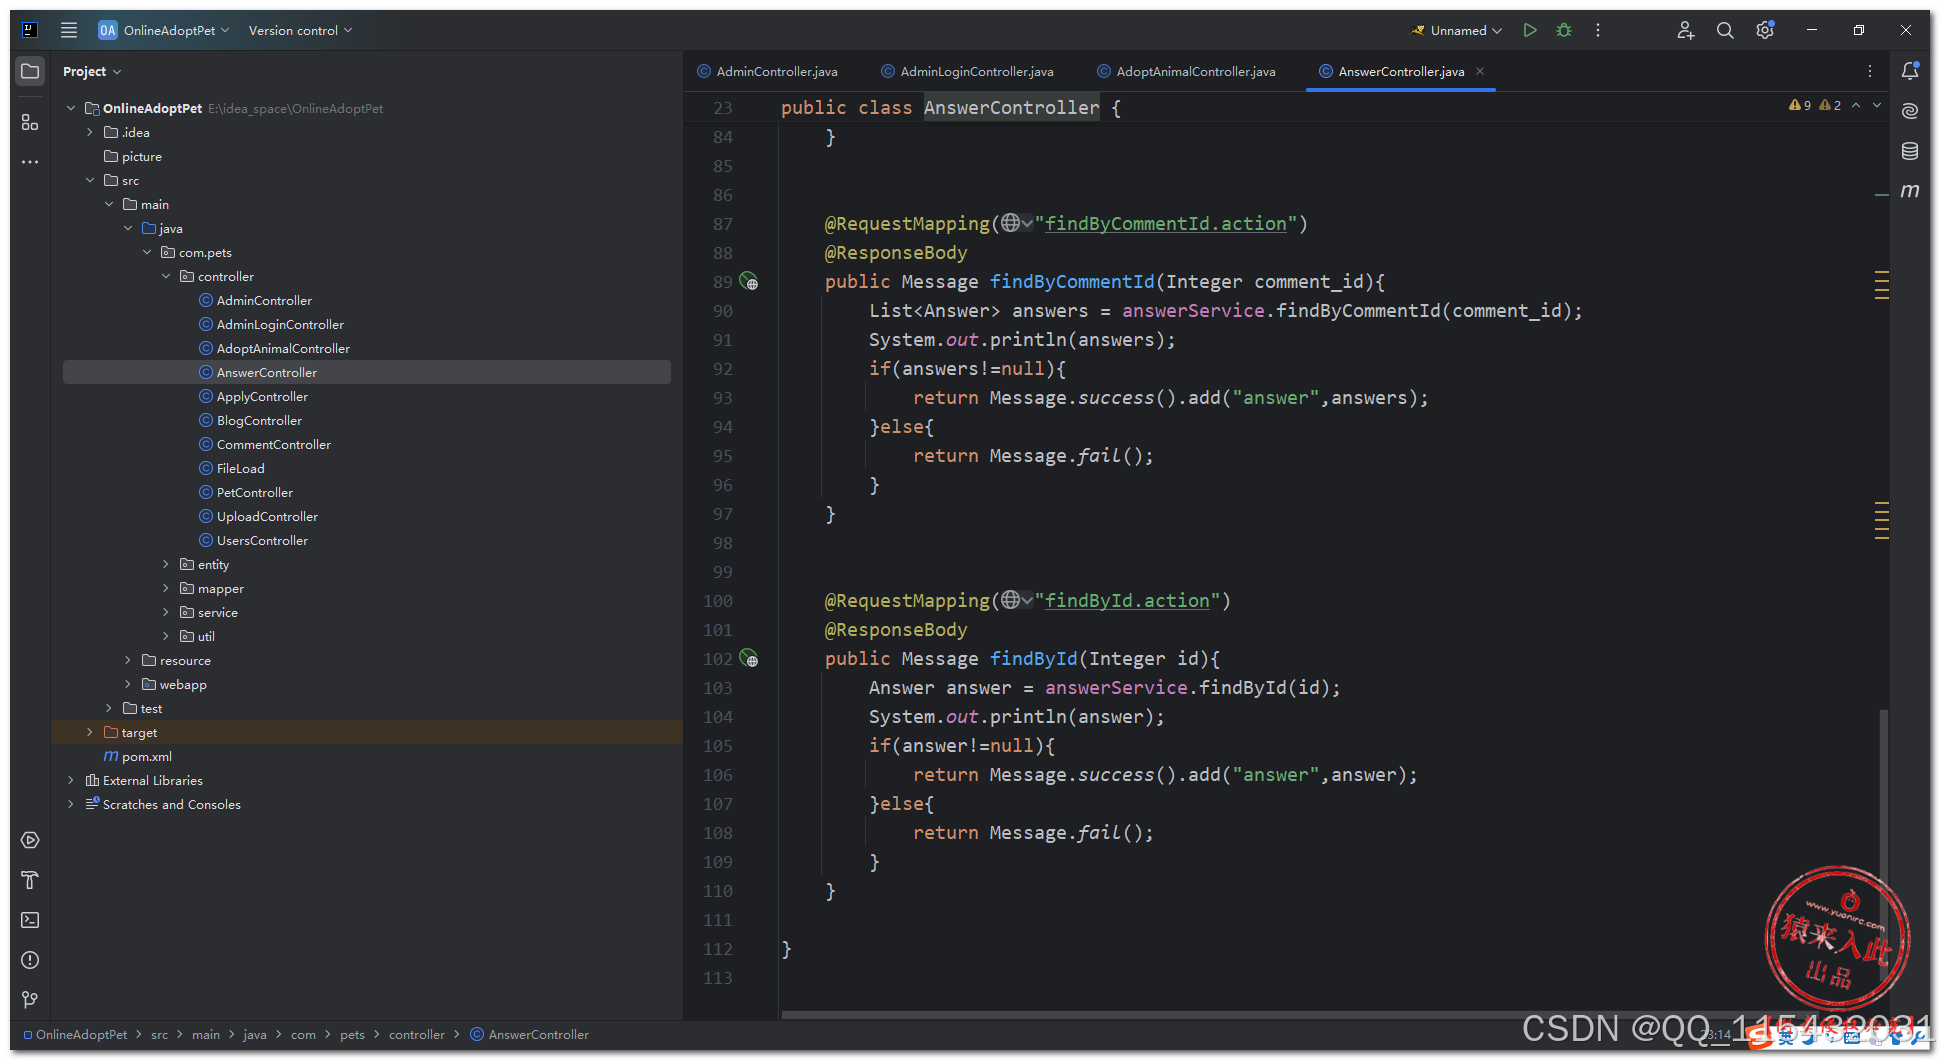This screenshot has height=1061, width=1941.
Task: Switch to AdminController.java tab
Action: point(768,71)
